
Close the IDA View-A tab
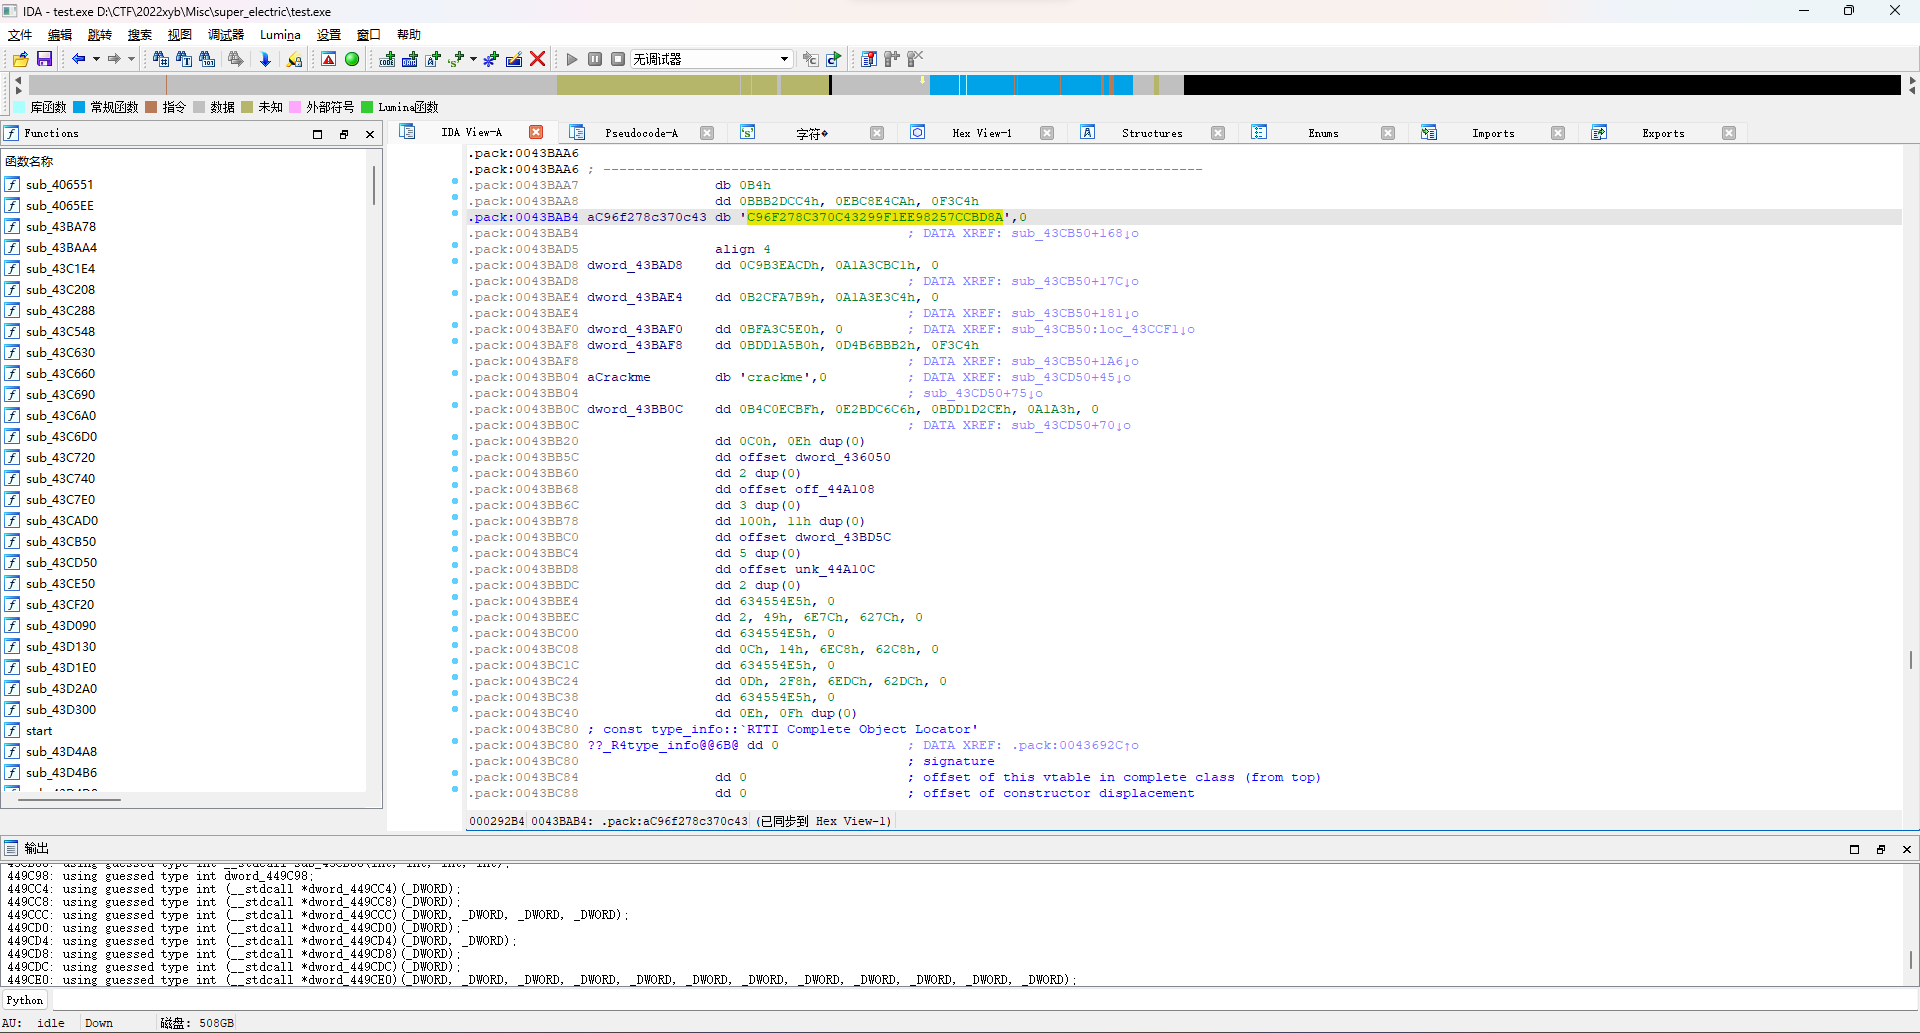point(536,132)
